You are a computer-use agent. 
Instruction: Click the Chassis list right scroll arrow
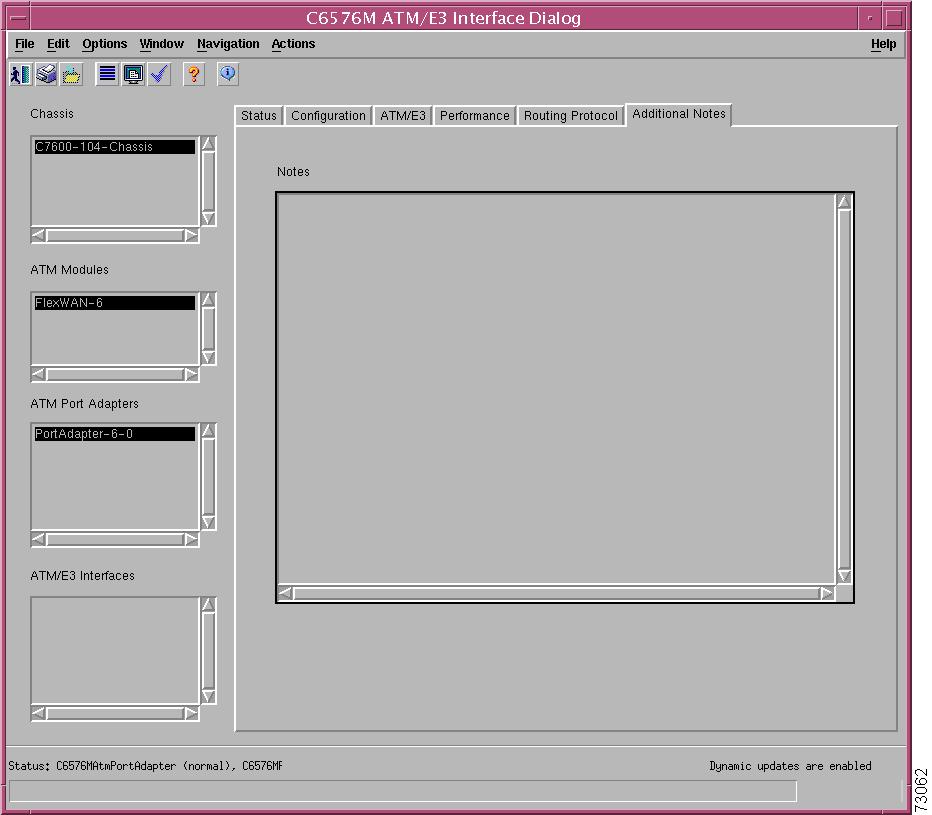pyautogui.click(x=191, y=235)
